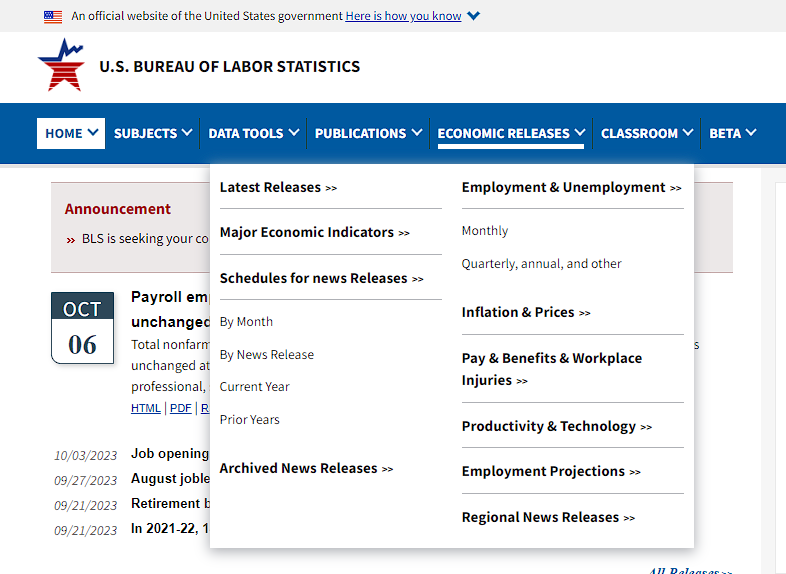Viewport: 786px width, 574px height.
Task: Choose 'Quarterly, annual, and other'
Action: [x=541, y=264]
